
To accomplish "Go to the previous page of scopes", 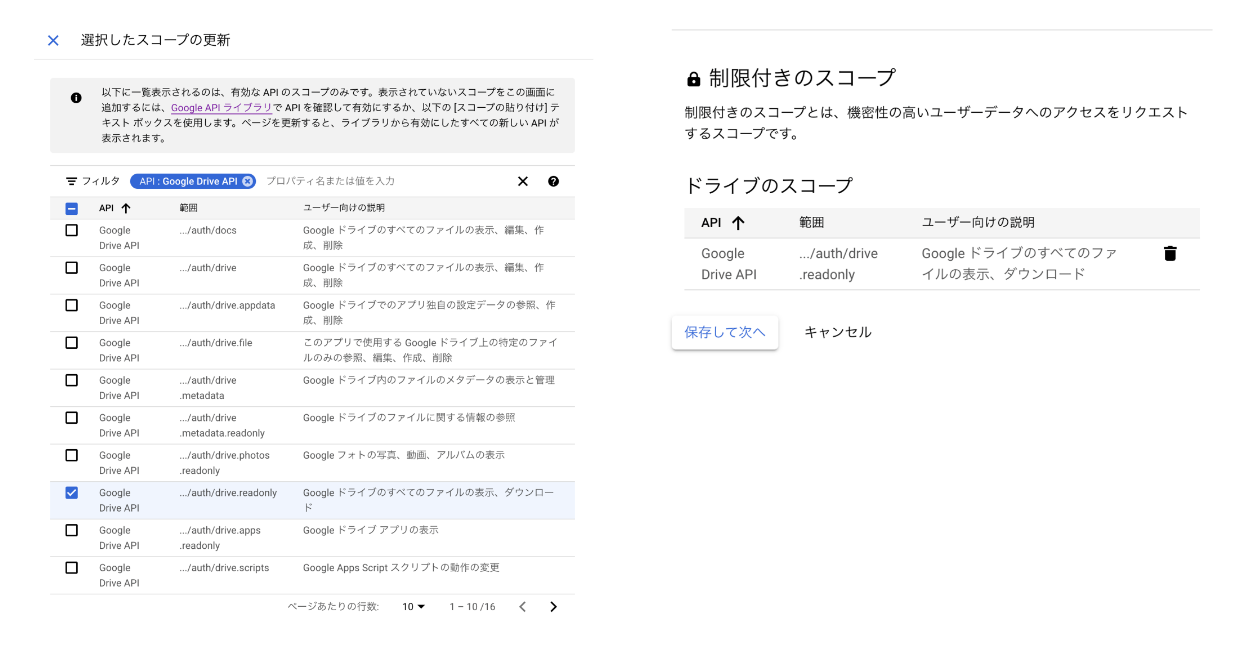I will (522, 607).
